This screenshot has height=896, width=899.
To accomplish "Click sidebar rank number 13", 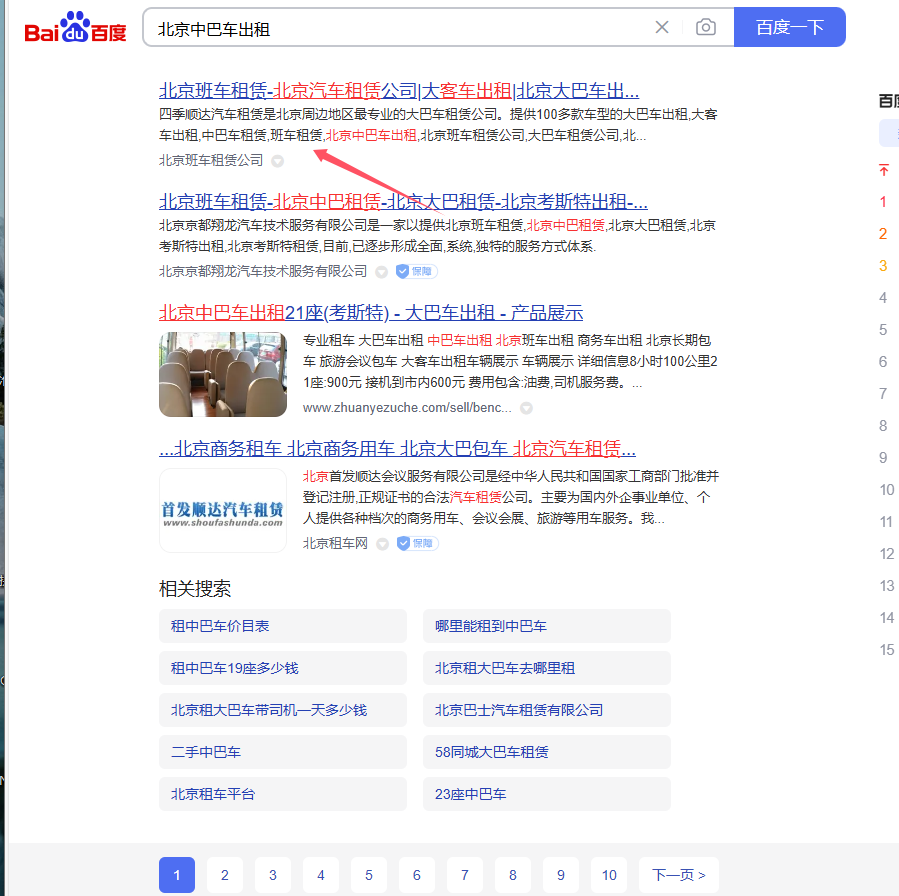I will coord(887,586).
